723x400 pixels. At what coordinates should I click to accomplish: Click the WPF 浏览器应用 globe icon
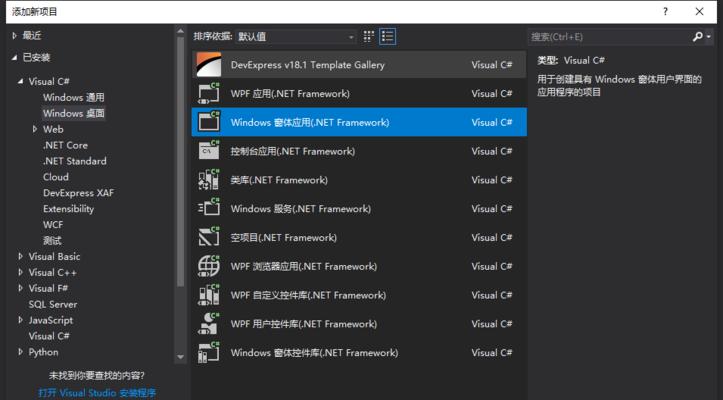coord(208,266)
